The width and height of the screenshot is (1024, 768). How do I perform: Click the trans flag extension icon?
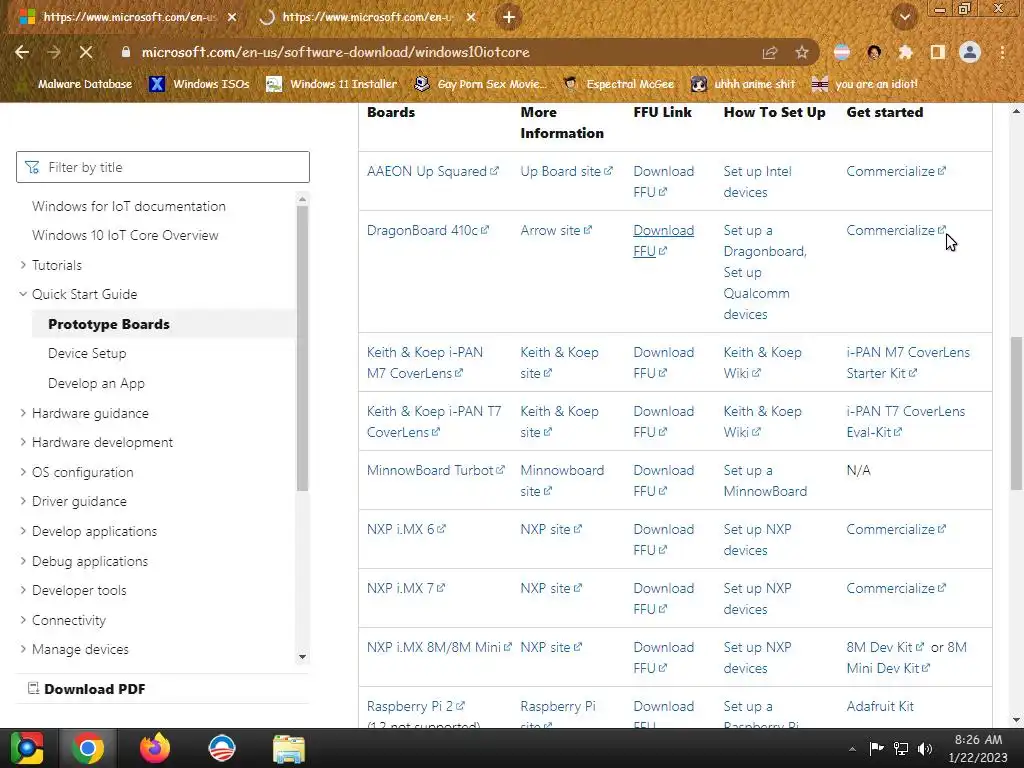click(x=842, y=52)
